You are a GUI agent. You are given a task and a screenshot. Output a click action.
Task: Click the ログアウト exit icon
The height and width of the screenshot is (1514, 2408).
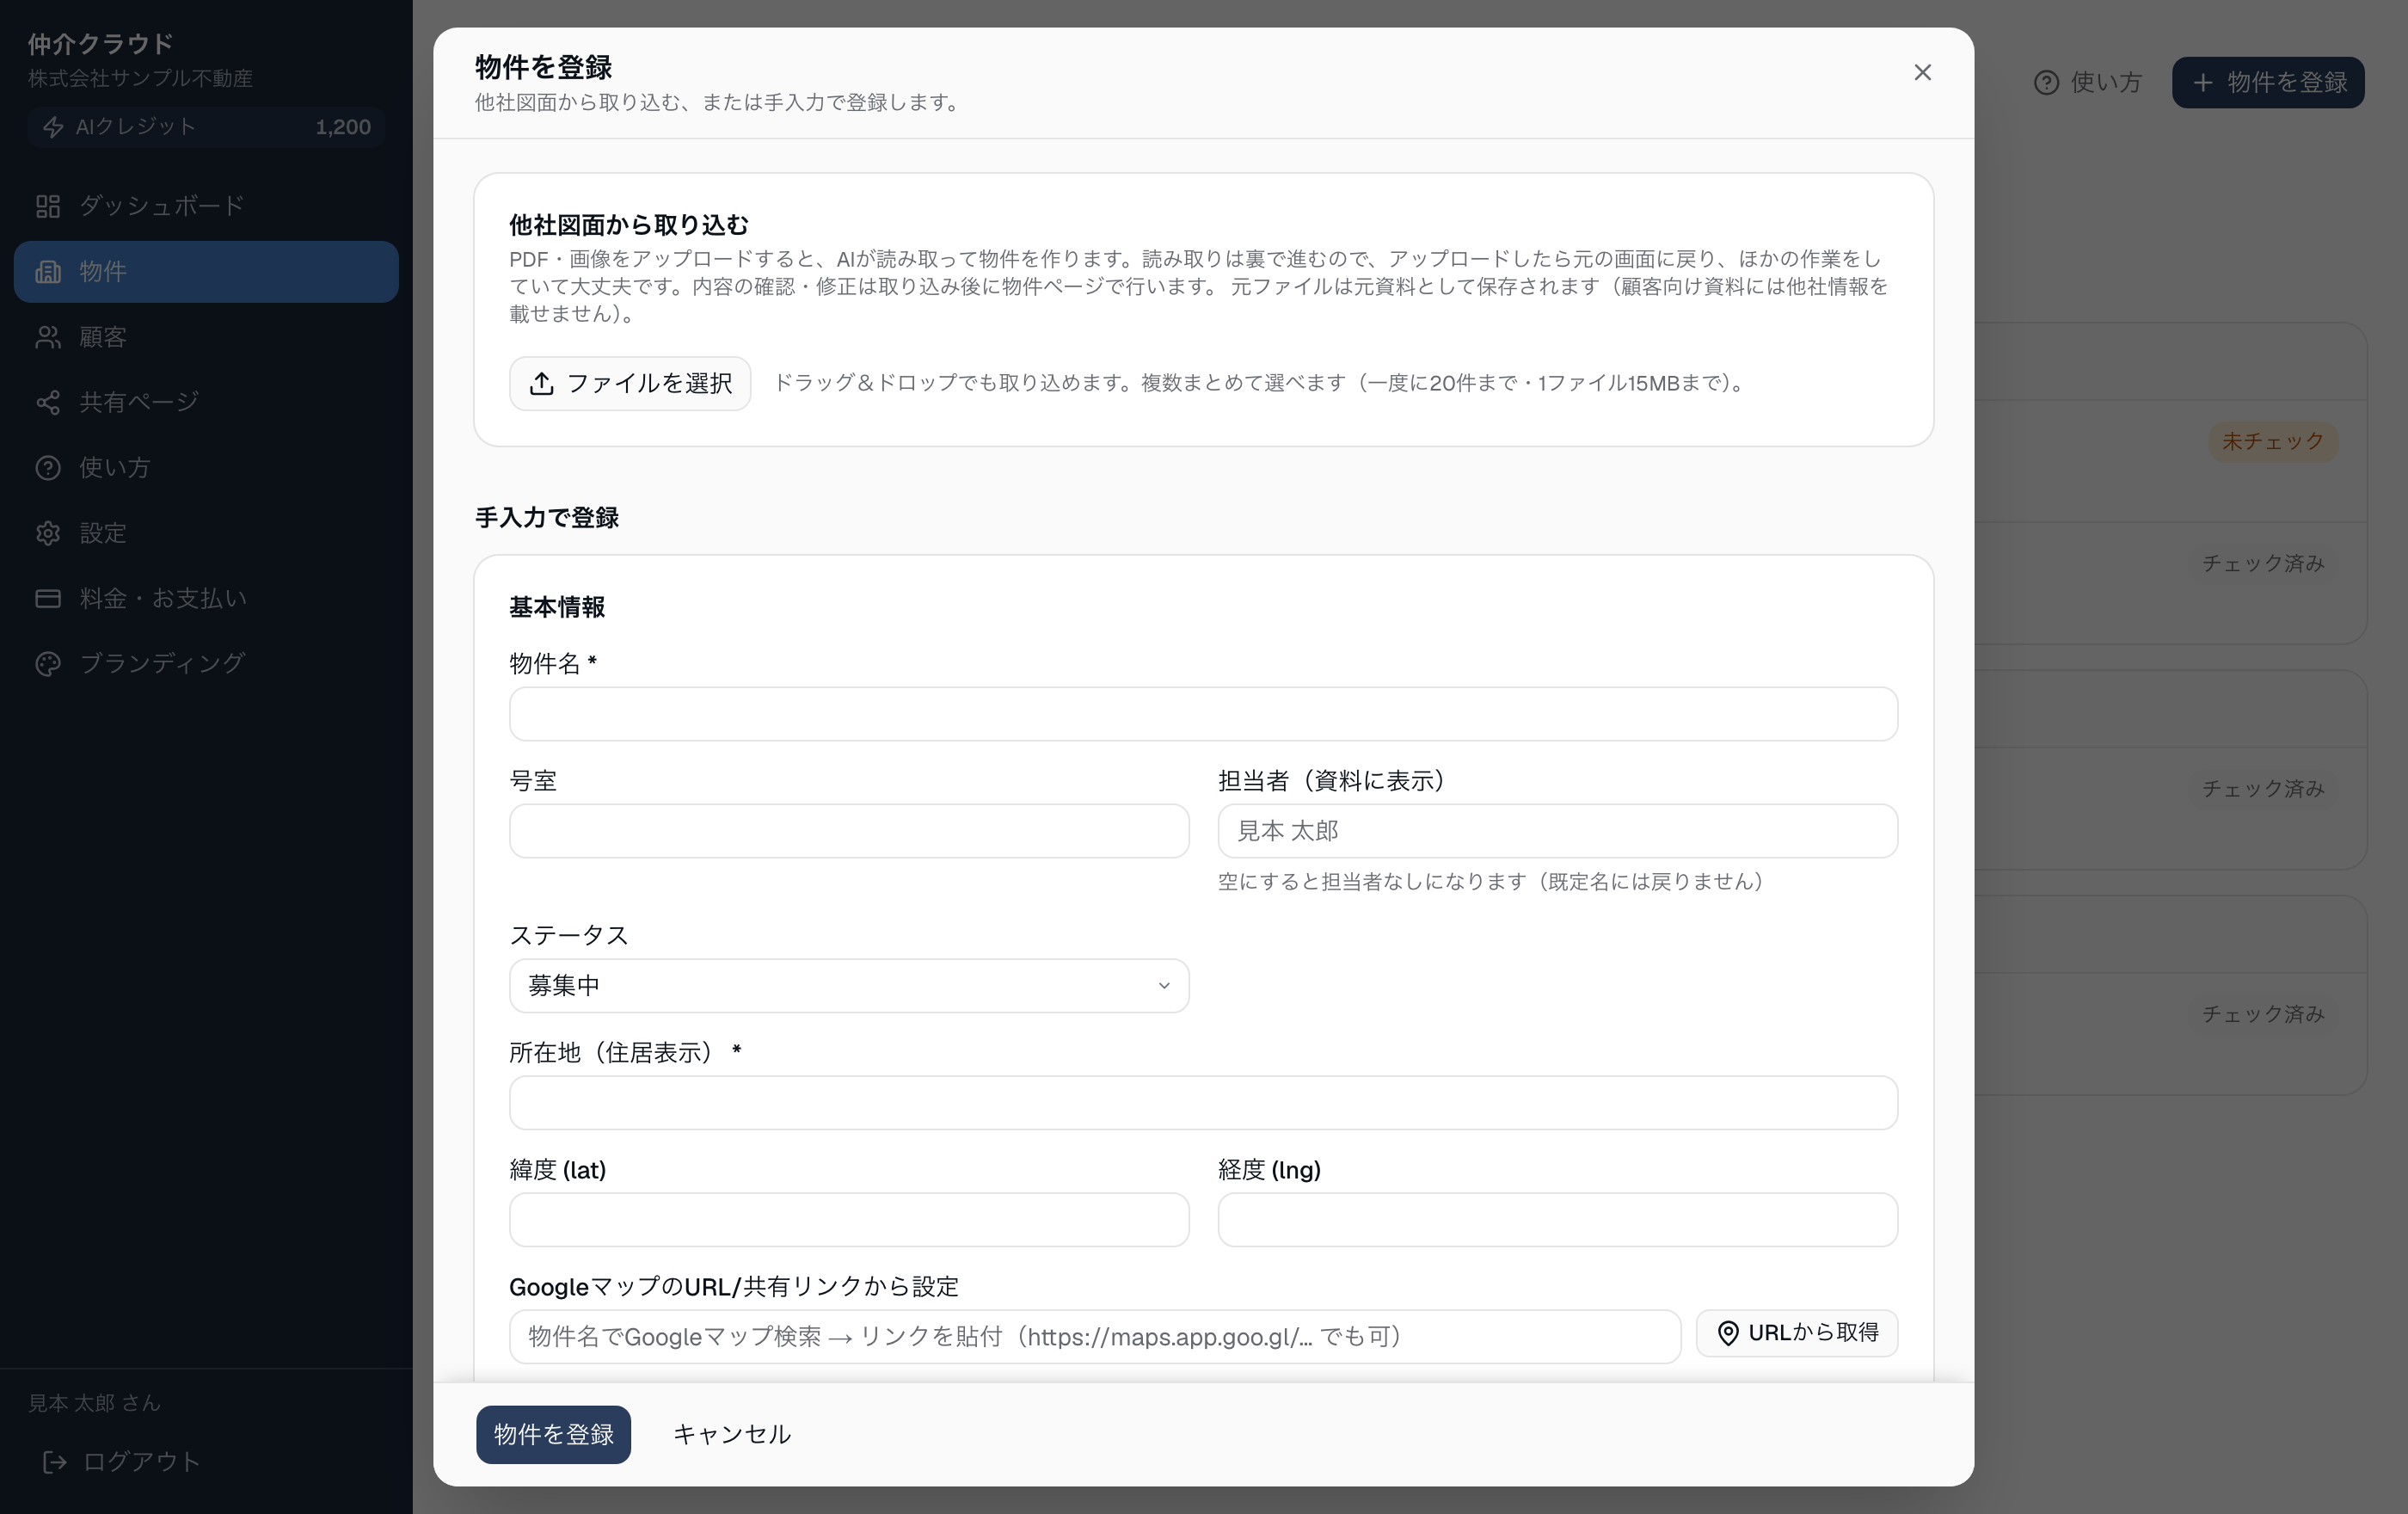[x=55, y=1462]
